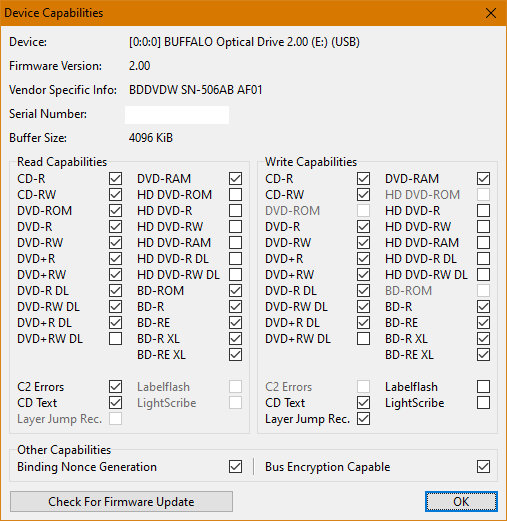
Task: Click the blank Serial Number field
Action: 177,115
